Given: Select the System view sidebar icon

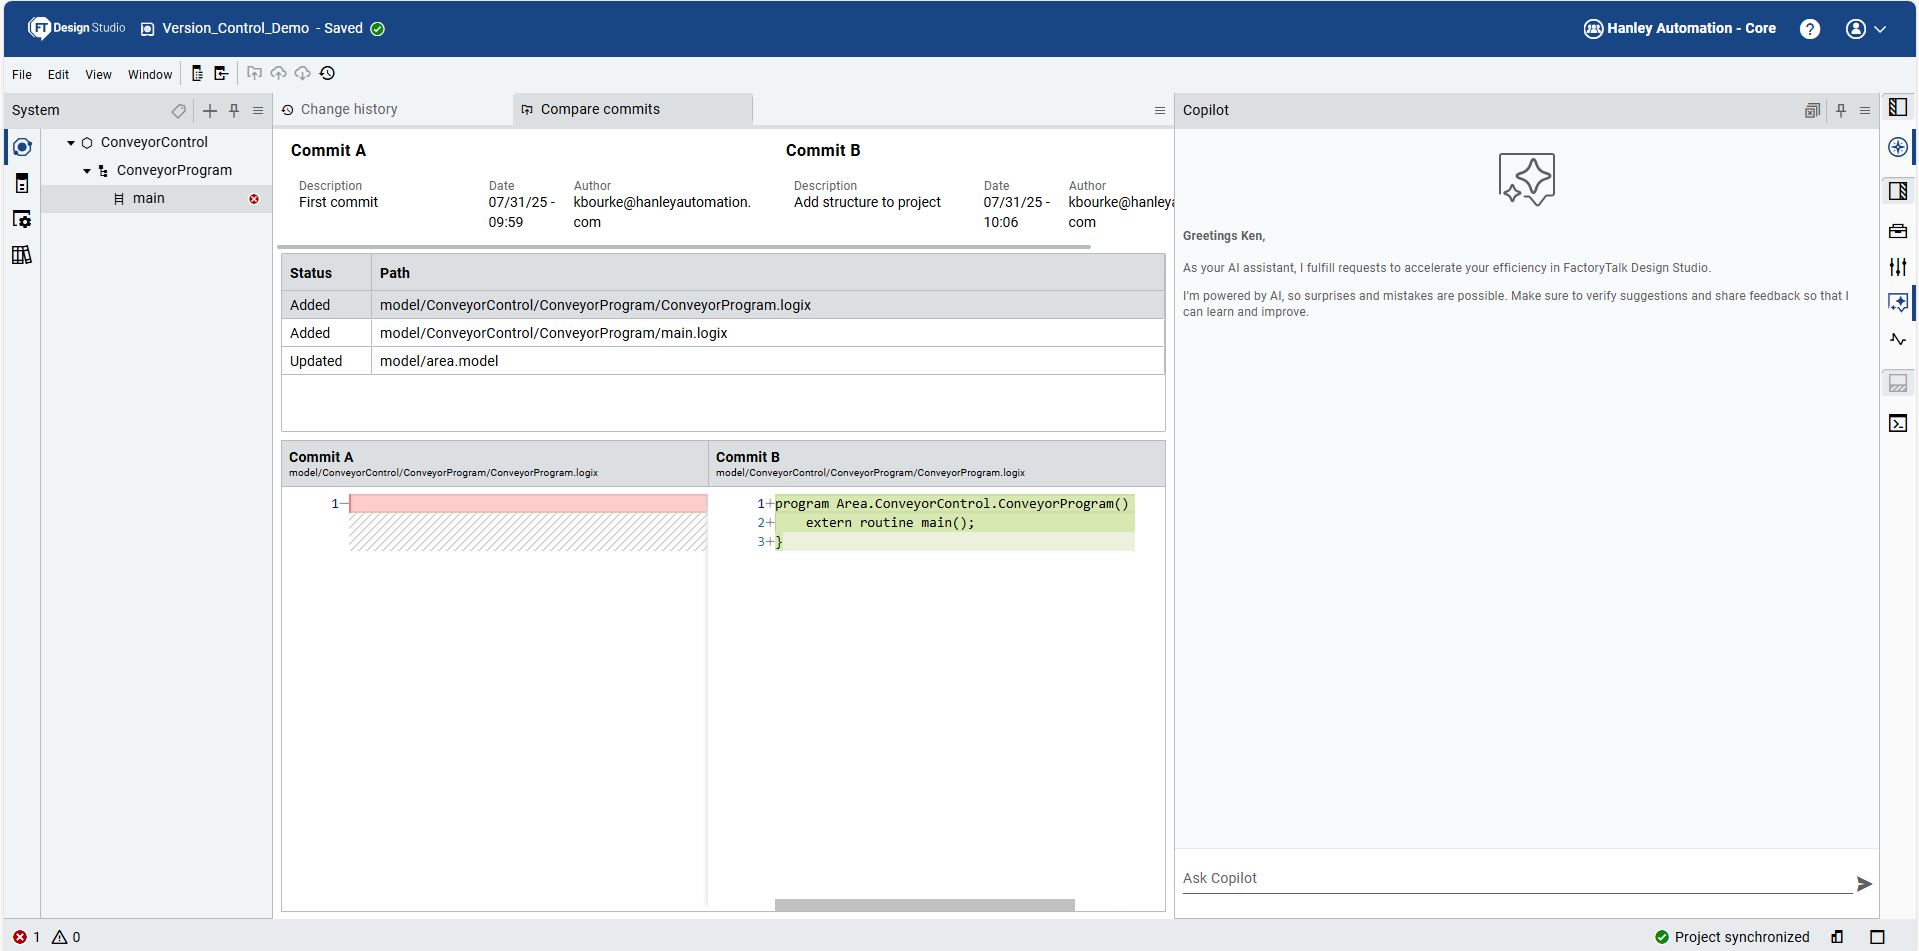Looking at the screenshot, I should (x=22, y=147).
